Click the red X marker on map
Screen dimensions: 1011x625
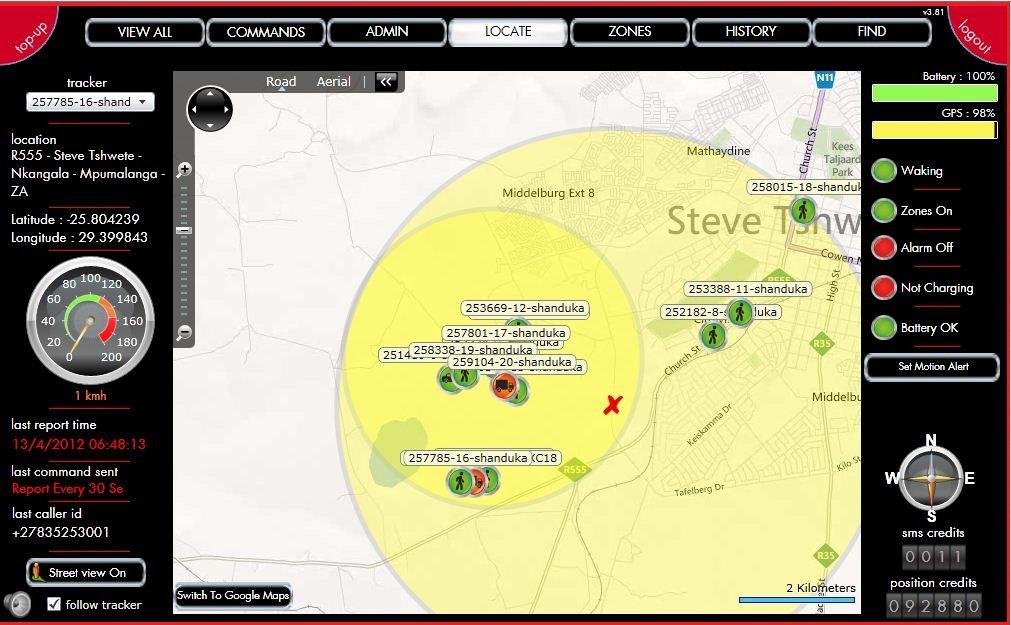(613, 404)
